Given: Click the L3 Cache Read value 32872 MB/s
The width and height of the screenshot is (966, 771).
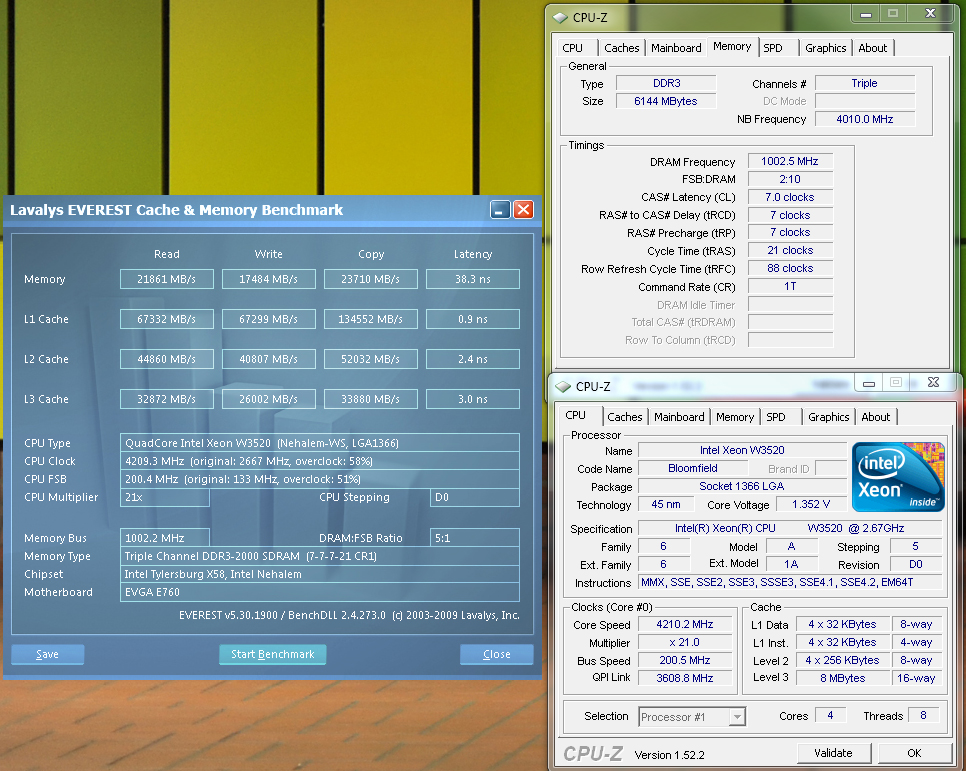Looking at the screenshot, I should click(x=167, y=399).
